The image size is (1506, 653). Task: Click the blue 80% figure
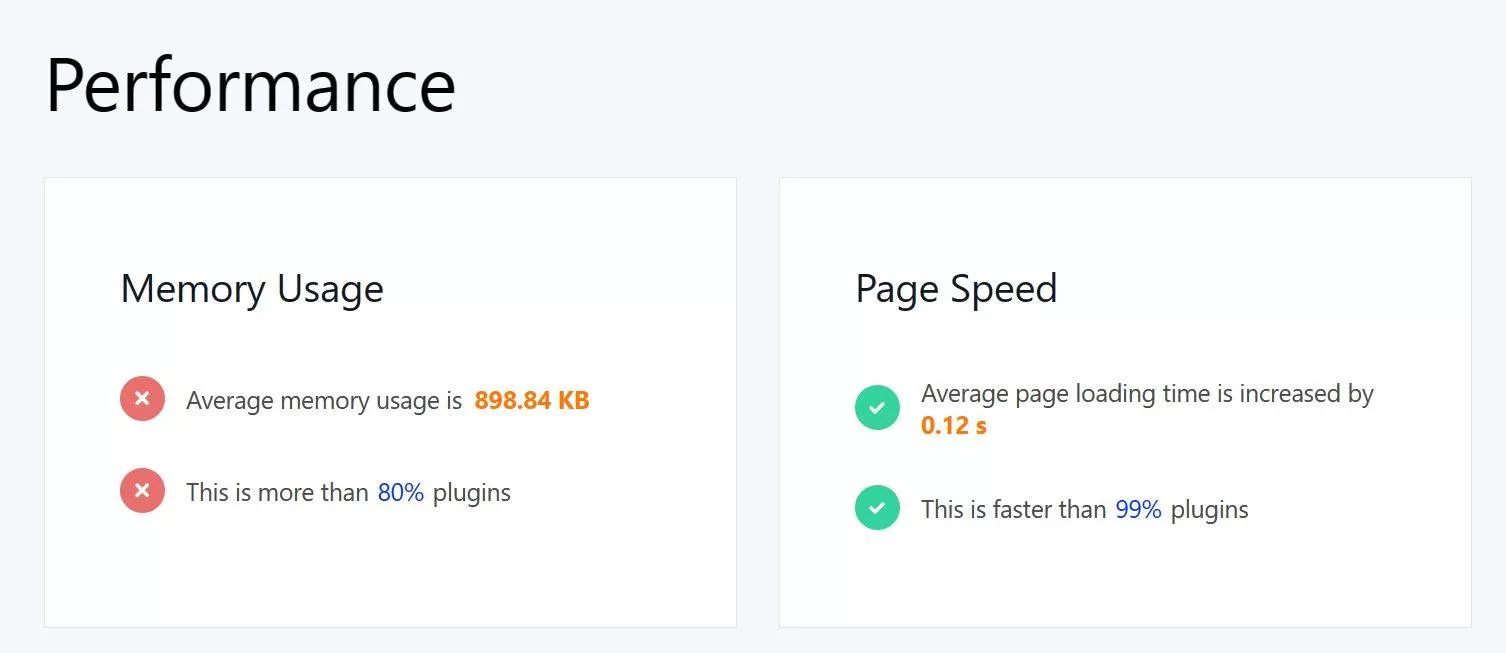[401, 492]
